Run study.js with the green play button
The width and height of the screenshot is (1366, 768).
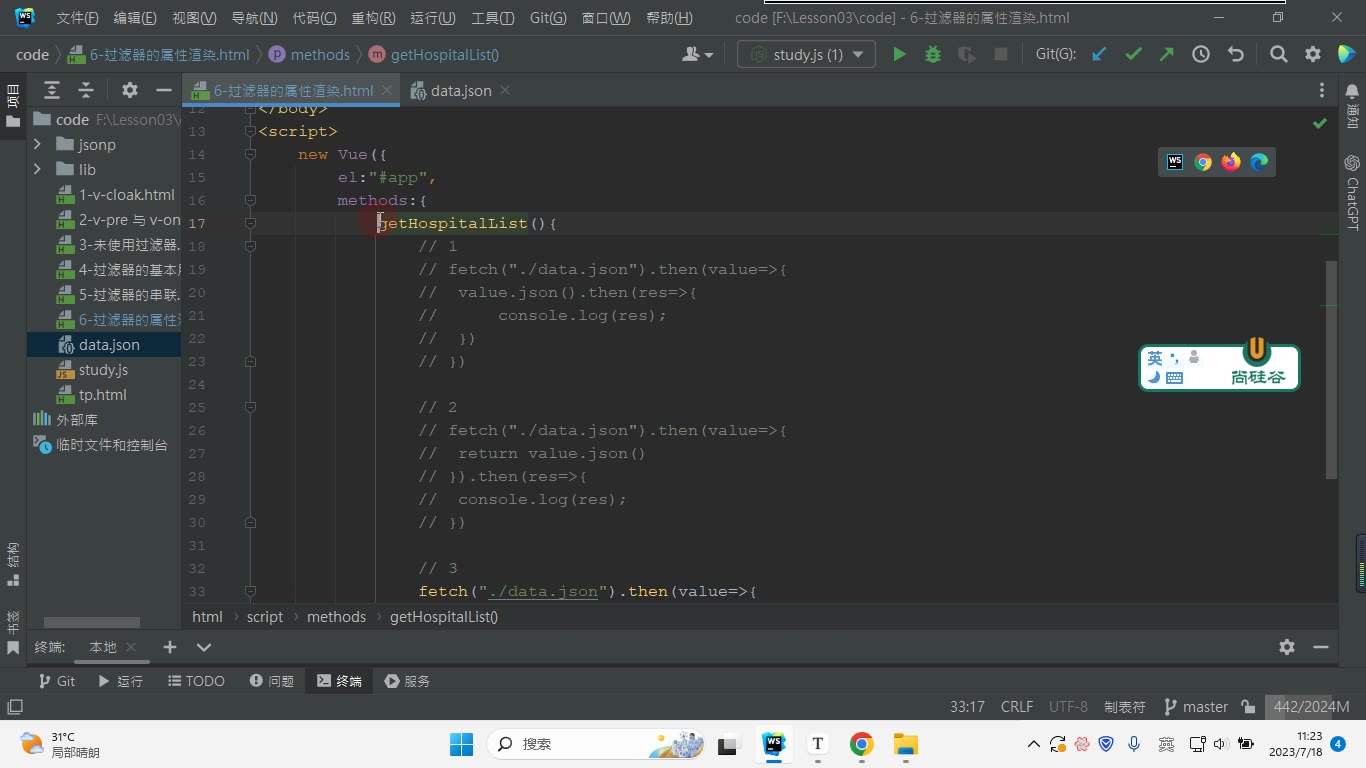click(899, 55)
